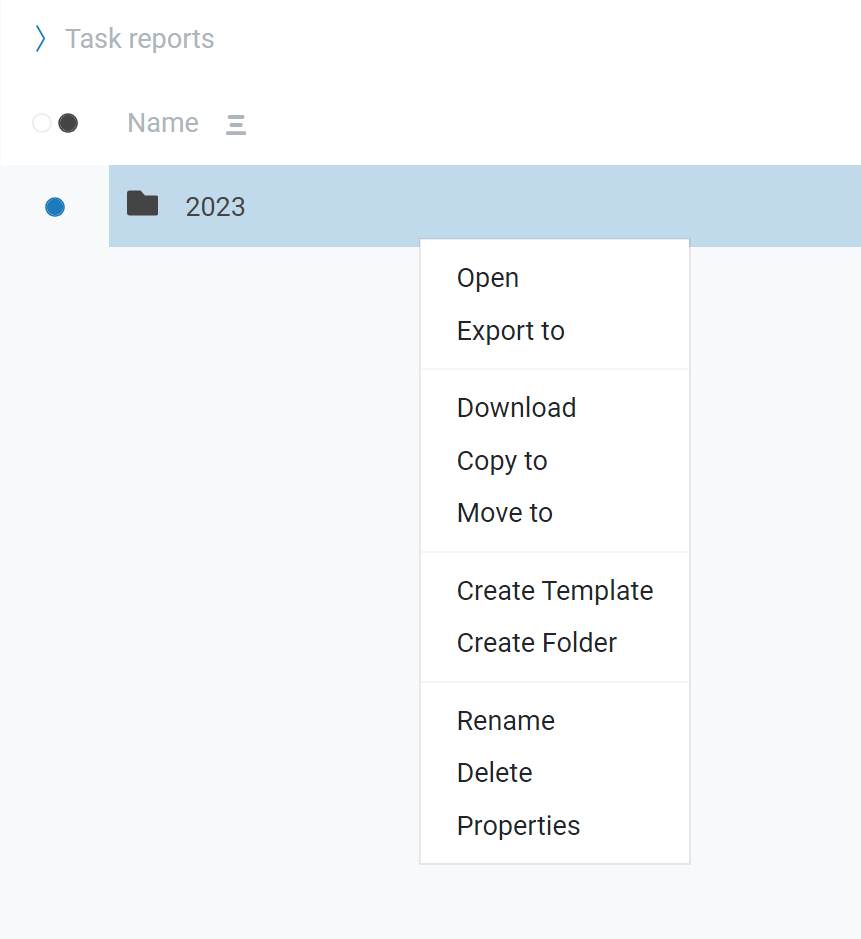Select Create Template menu entry
861x939 pixels.
[555, 591]
